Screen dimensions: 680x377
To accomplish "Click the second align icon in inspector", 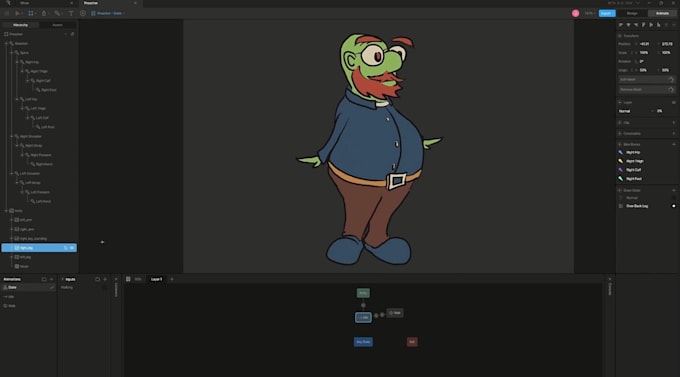I will coord(628,25).
